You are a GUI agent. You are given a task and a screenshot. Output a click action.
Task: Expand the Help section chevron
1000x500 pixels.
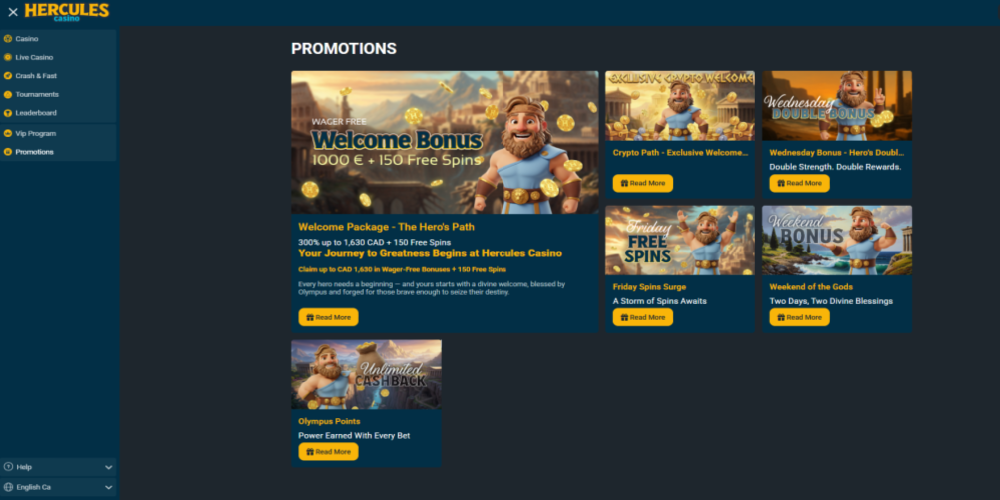(108, 467)
